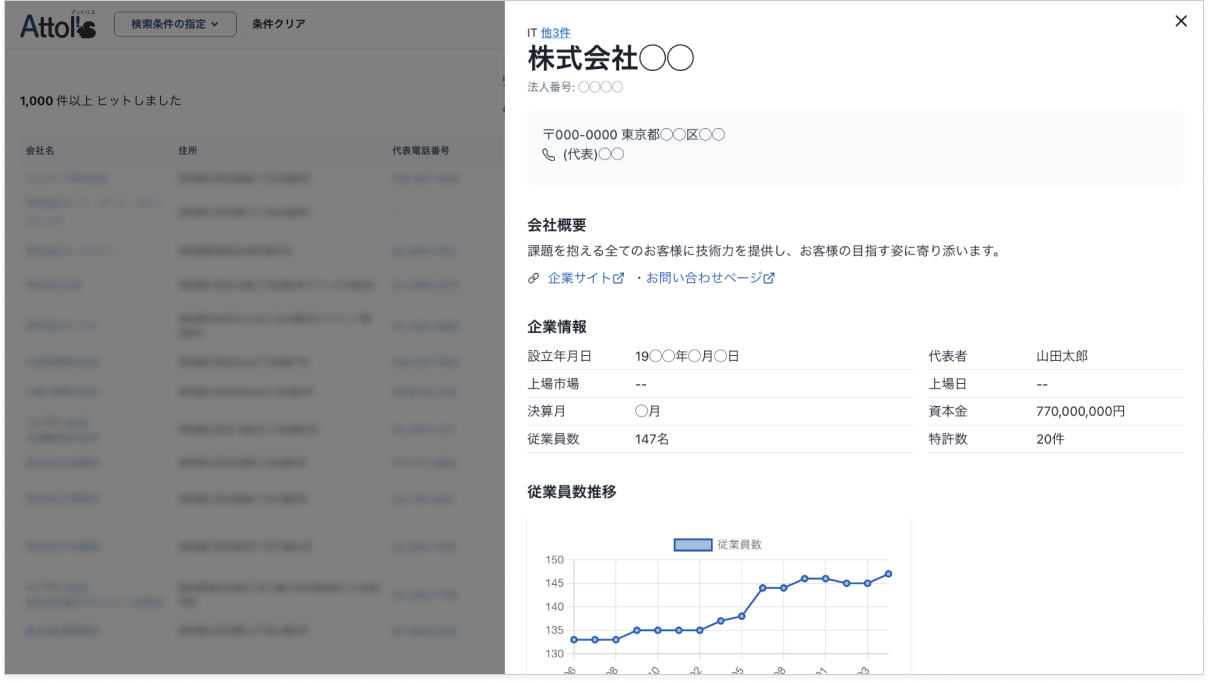The width and height of the screenshot is (1208, 683).
Task: Open the 企業サイト link
Action: (579, 278)
